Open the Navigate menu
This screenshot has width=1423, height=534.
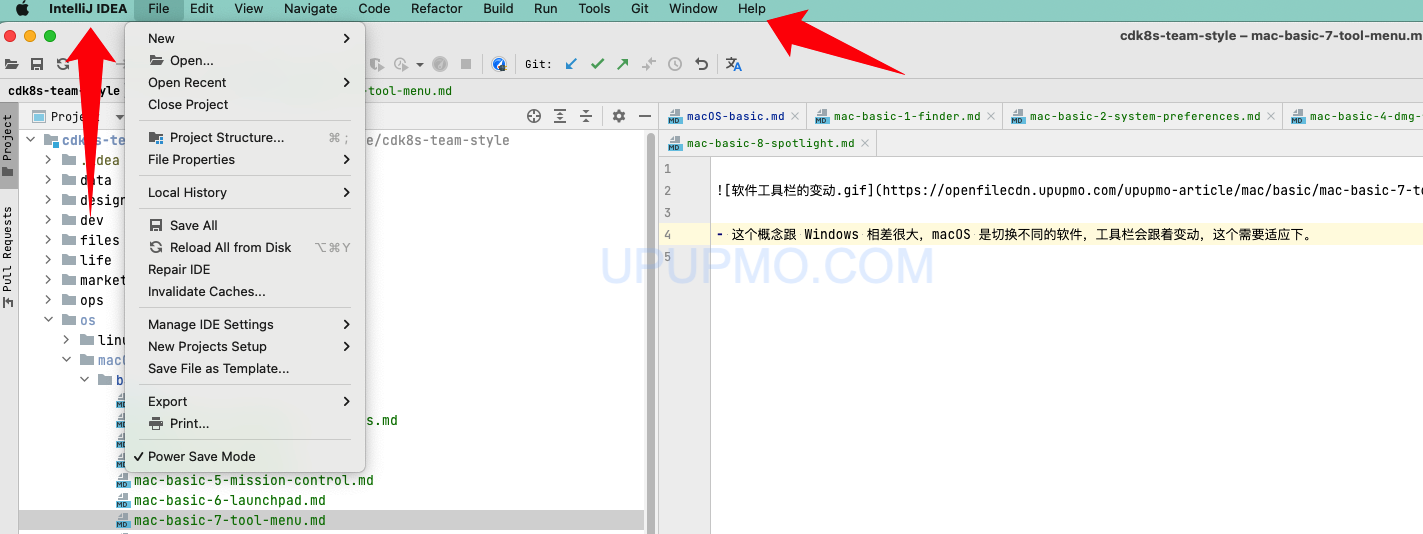(310, 9)
